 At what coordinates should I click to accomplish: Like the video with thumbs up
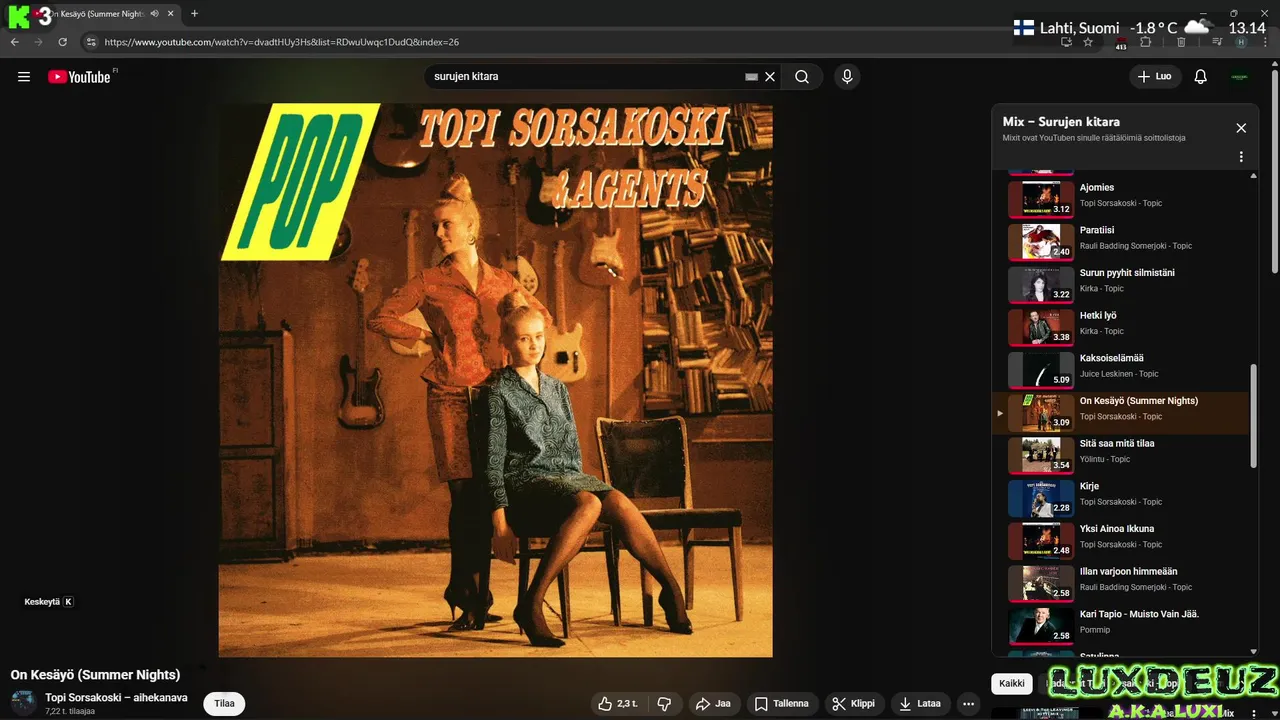619,704
